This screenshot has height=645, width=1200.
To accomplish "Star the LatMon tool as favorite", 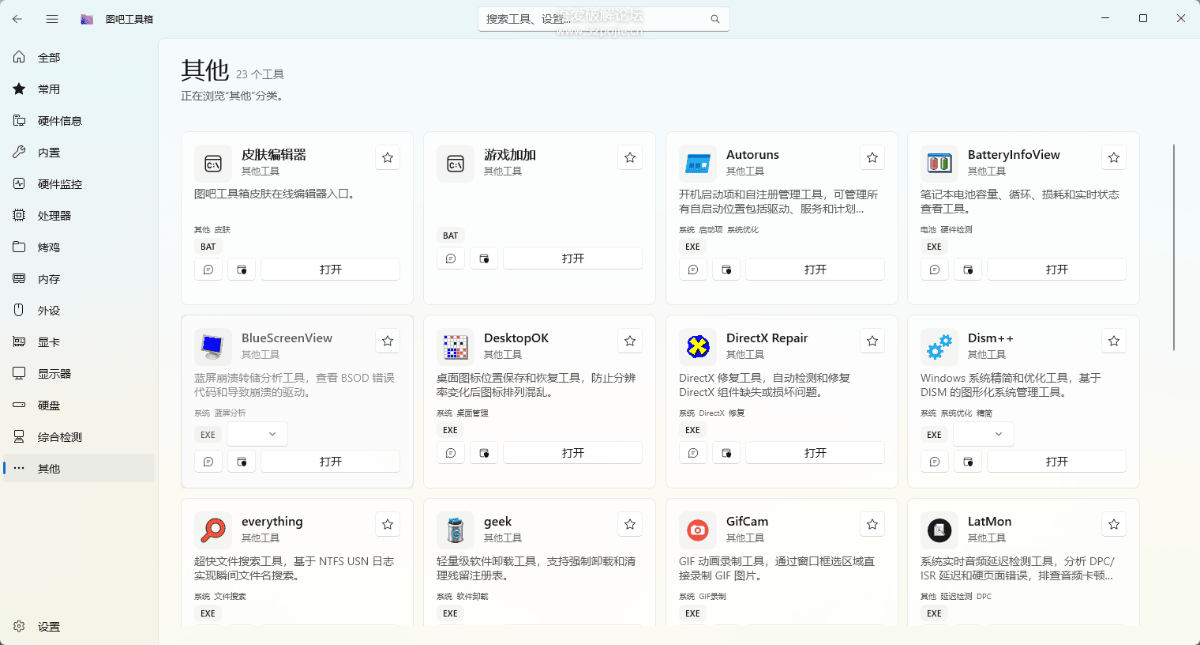I will coord(1114,524).
